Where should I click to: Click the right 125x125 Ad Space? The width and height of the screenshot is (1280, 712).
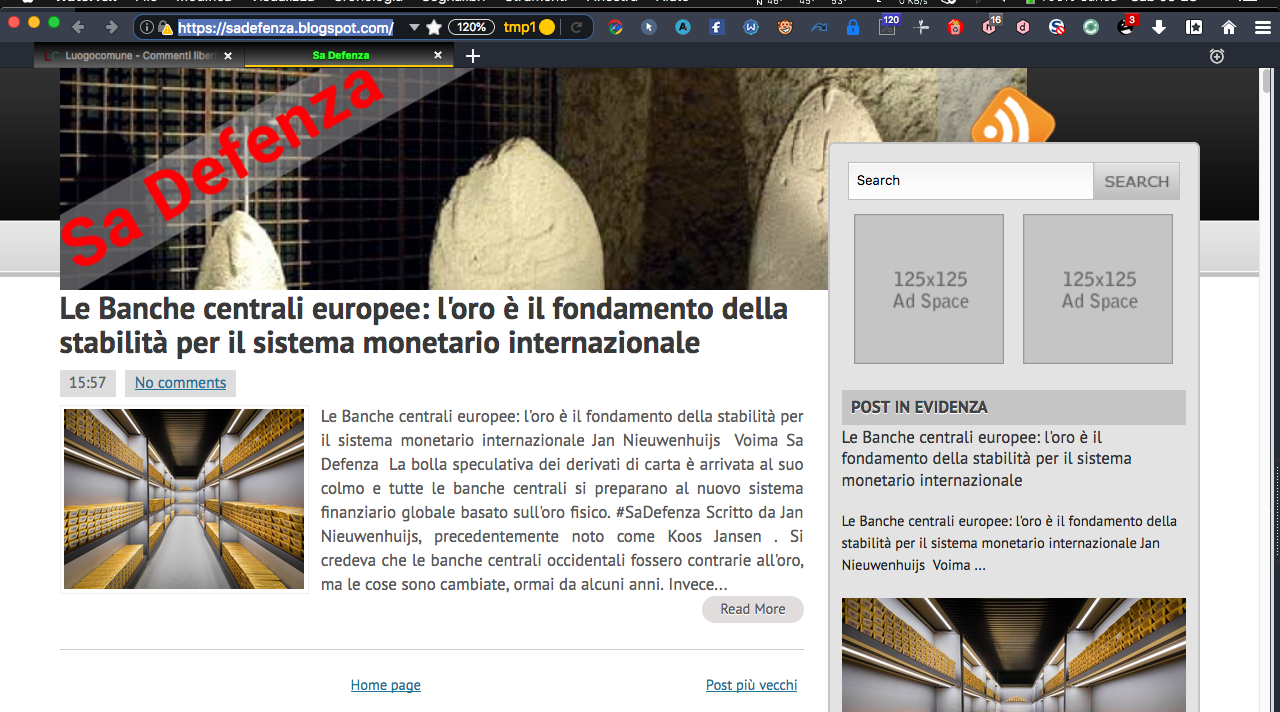[1098, 289]
